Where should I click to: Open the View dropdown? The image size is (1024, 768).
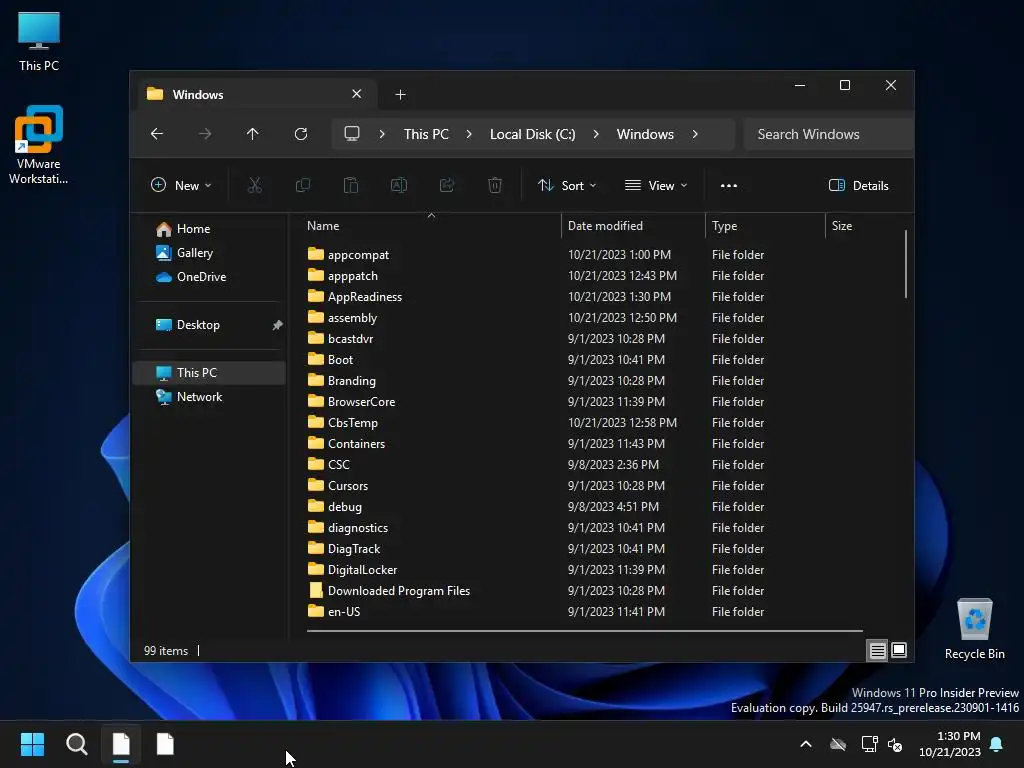tap(656, 185)
